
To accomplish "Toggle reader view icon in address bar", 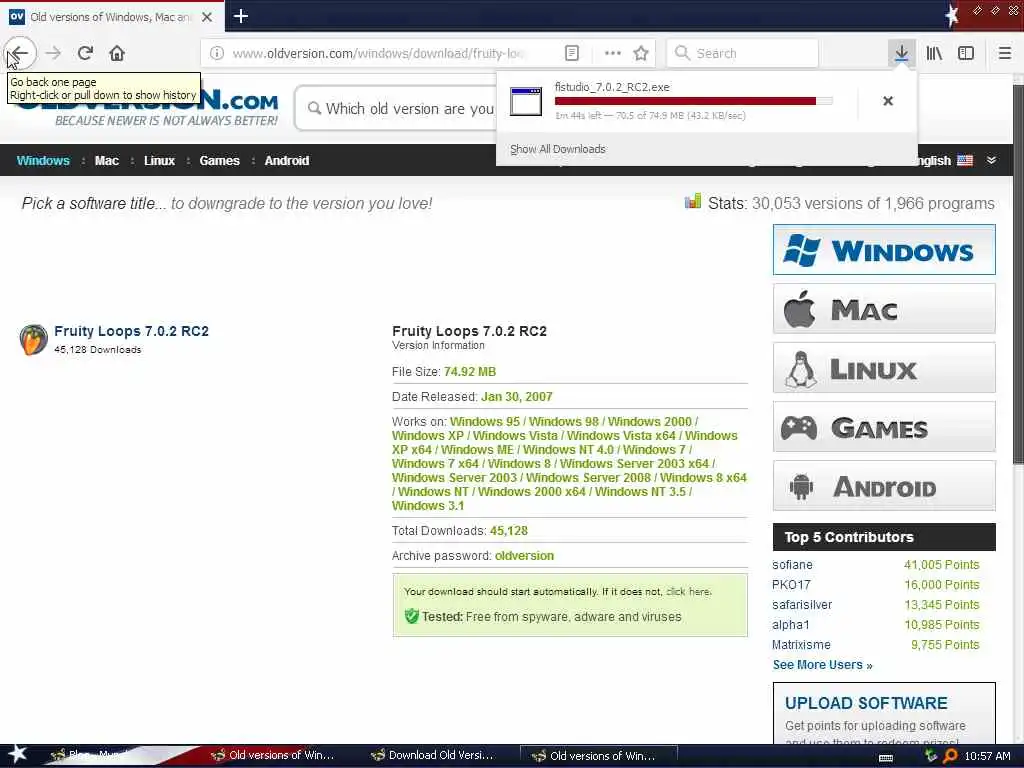I will pos(571,53).
